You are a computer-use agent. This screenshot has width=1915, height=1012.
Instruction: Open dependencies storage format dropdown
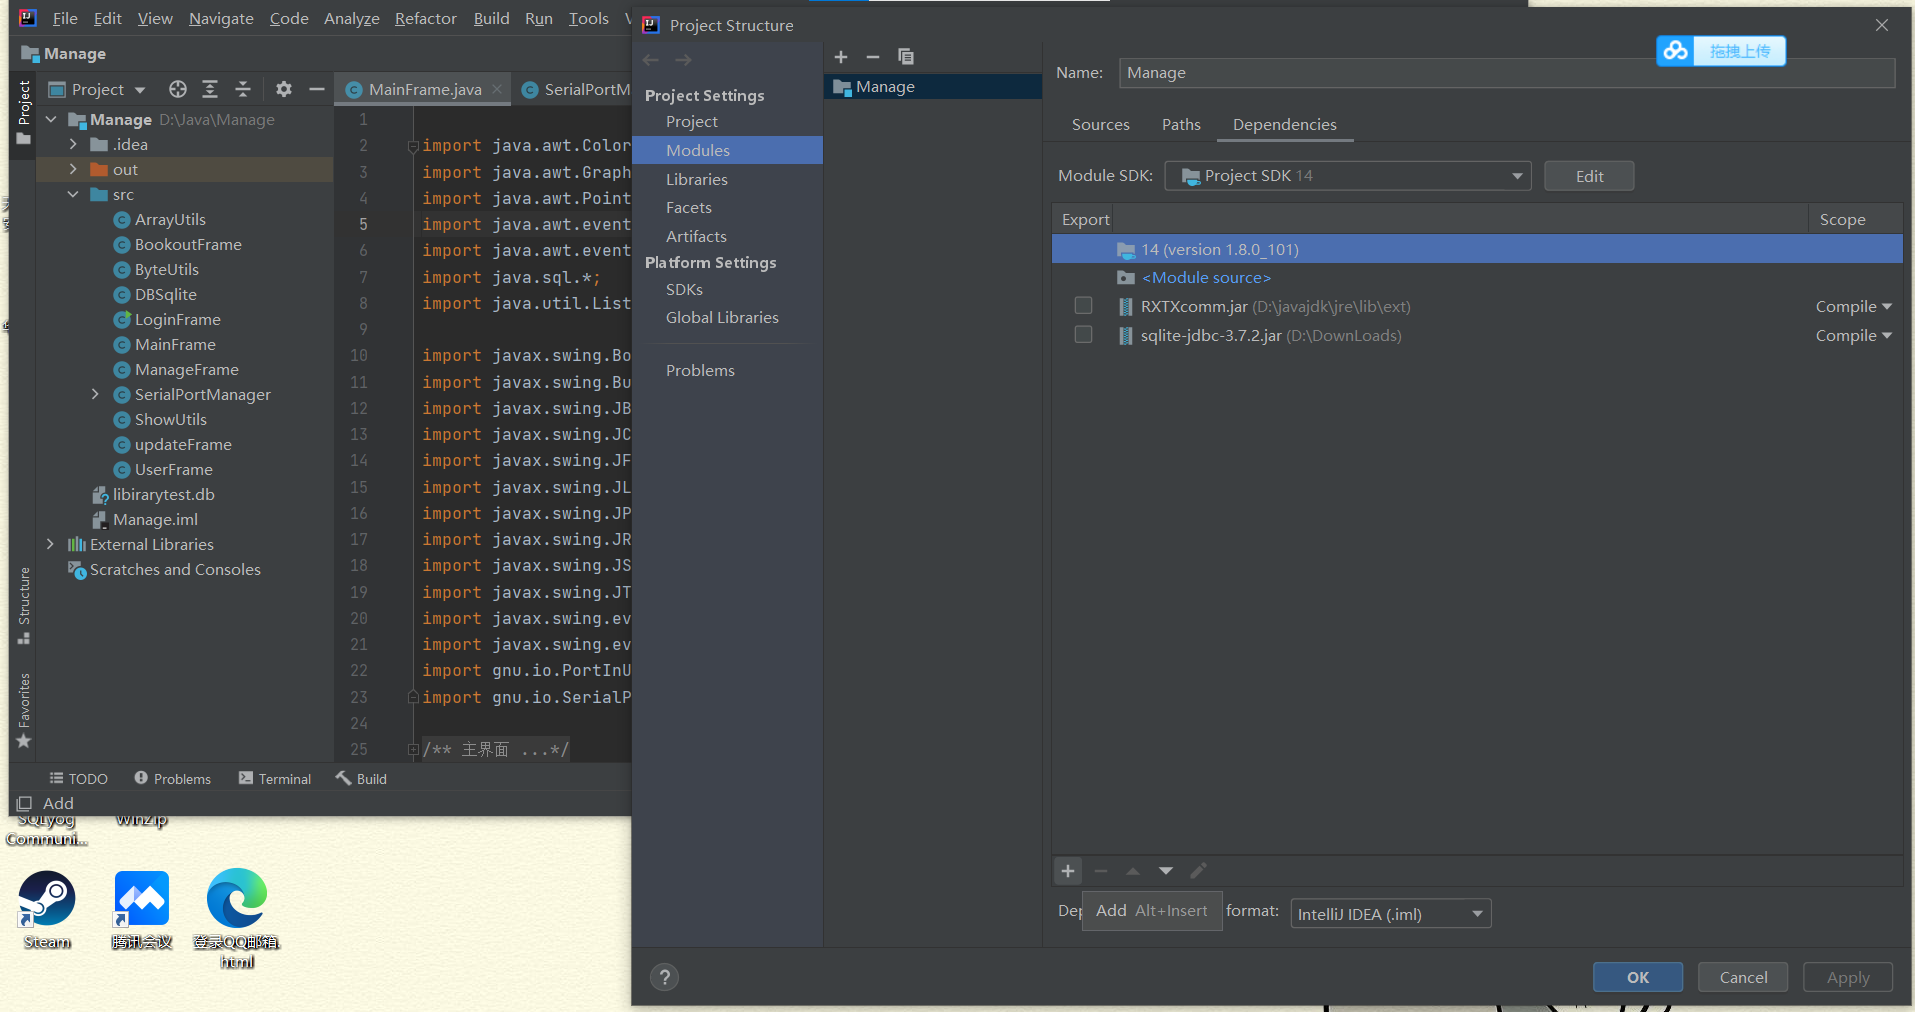click(x=1391, y=913)
